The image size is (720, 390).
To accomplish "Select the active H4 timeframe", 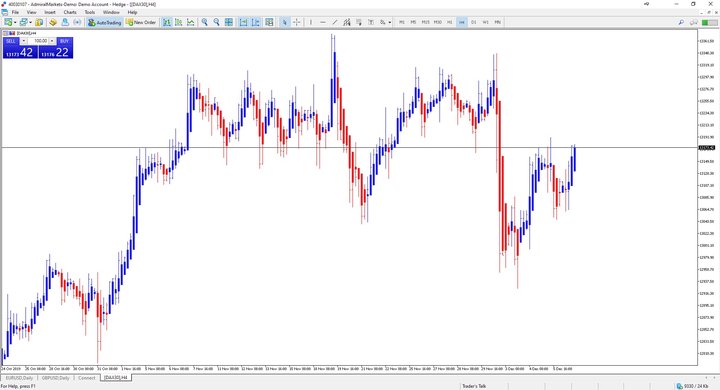I will point(462,22).
